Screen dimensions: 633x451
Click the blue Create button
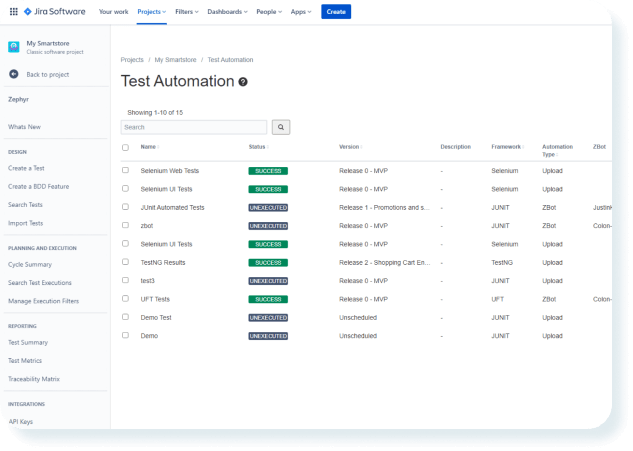pyautogui.click(x=336, y=12)
